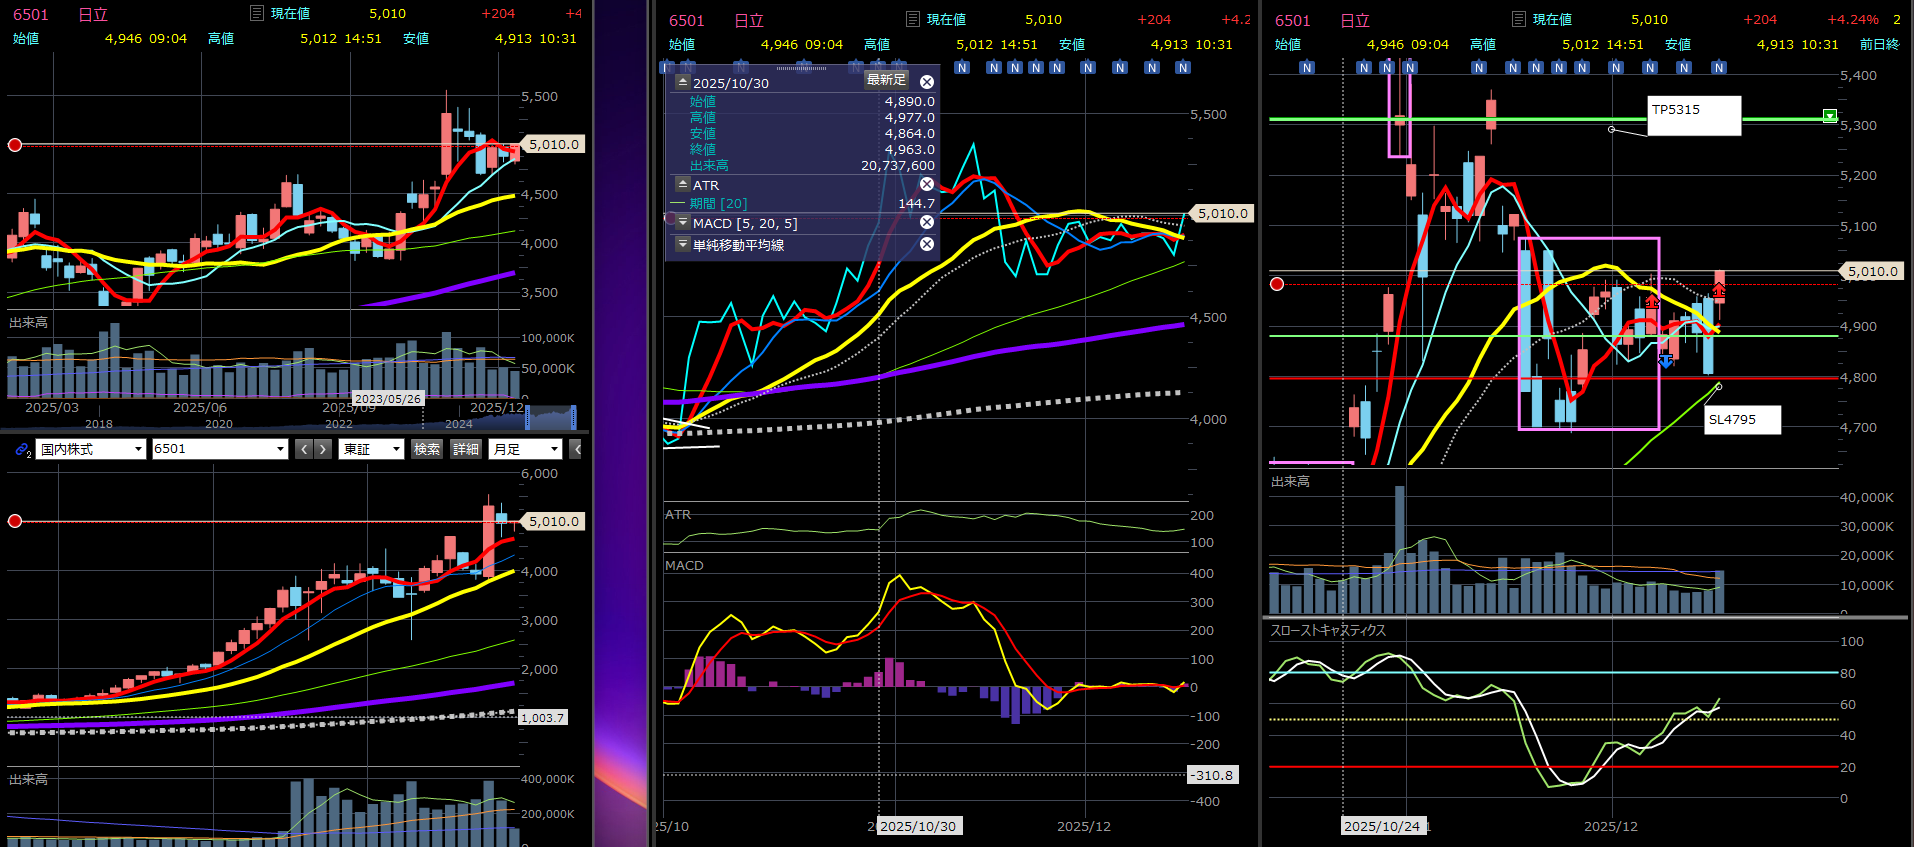This screenshot has width=1914, height=847.
Task: Open the 月足 timeframe dropdown
Action: point(526,449)
